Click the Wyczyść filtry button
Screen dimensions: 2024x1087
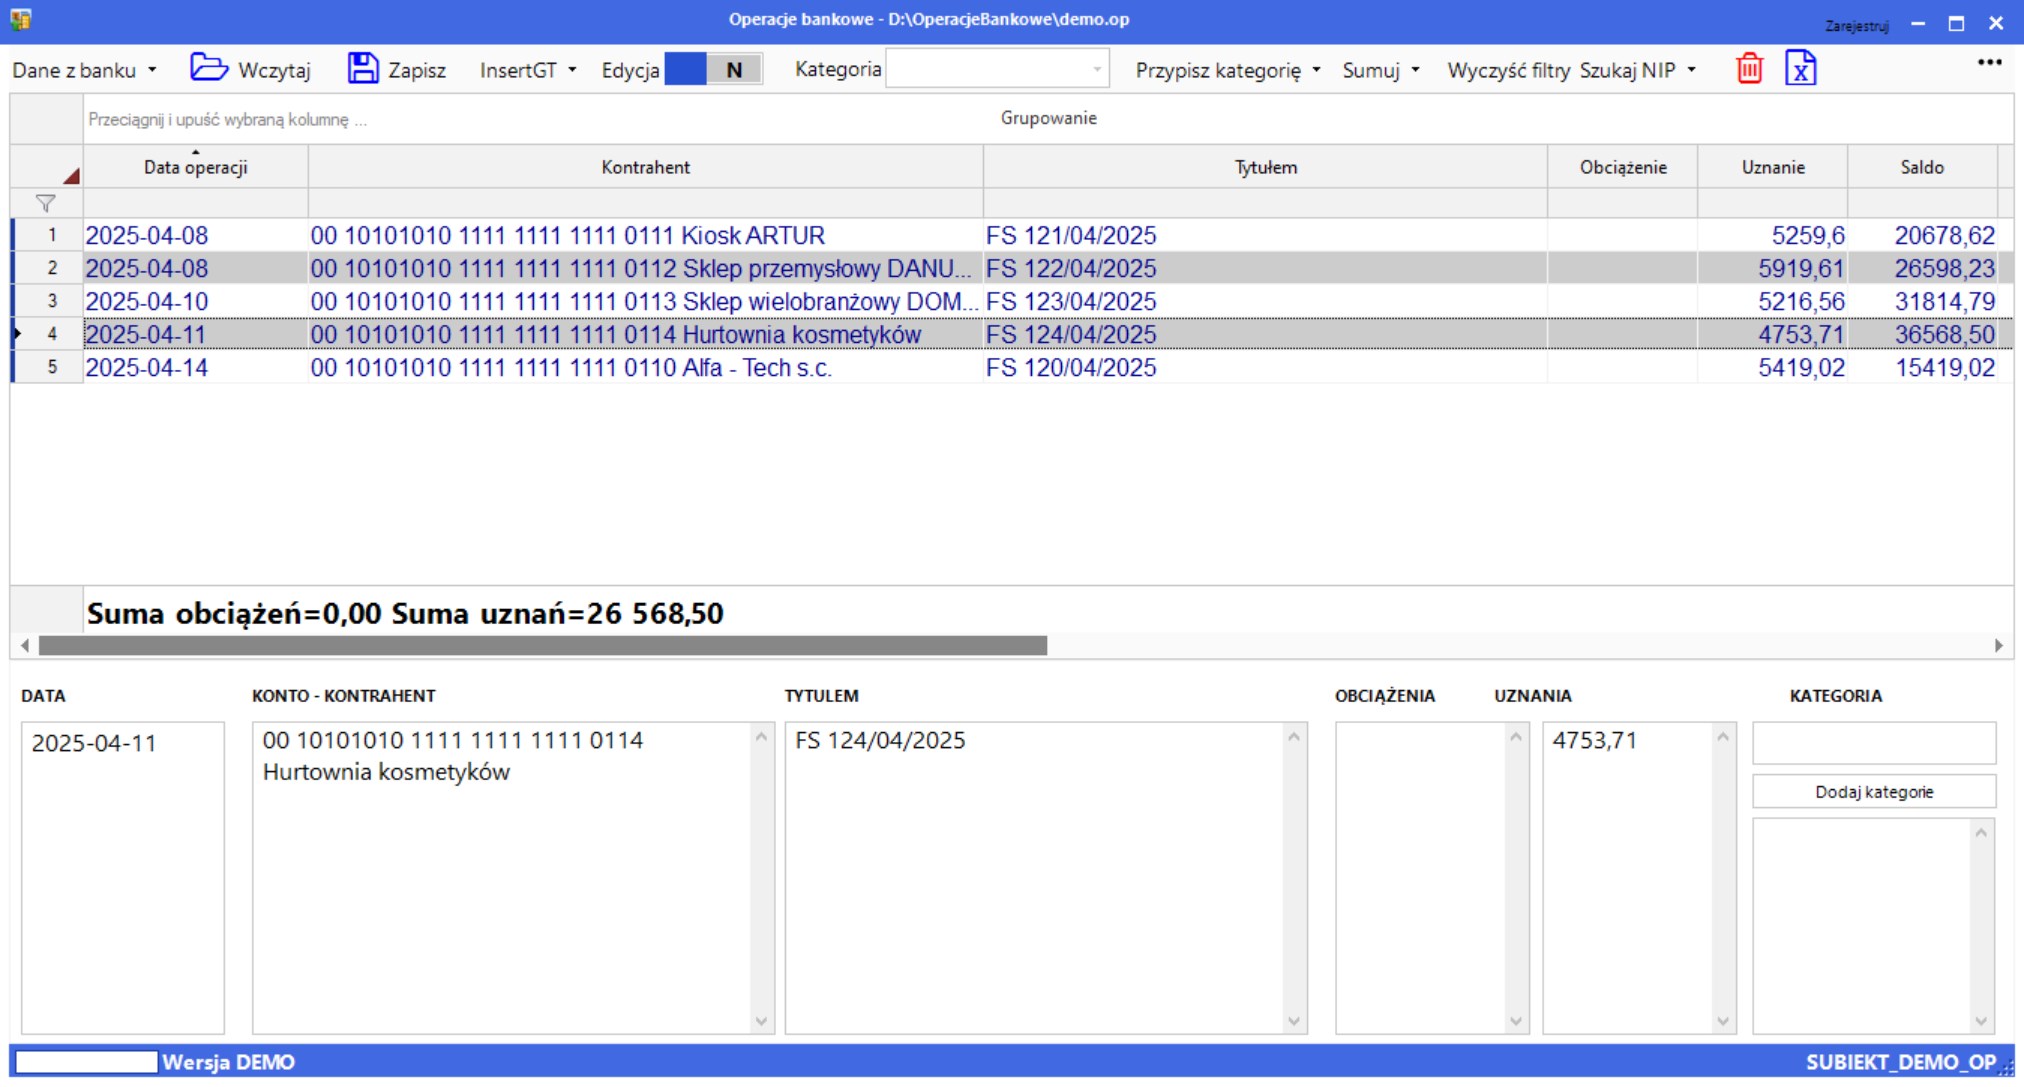tap(1507, 70)
